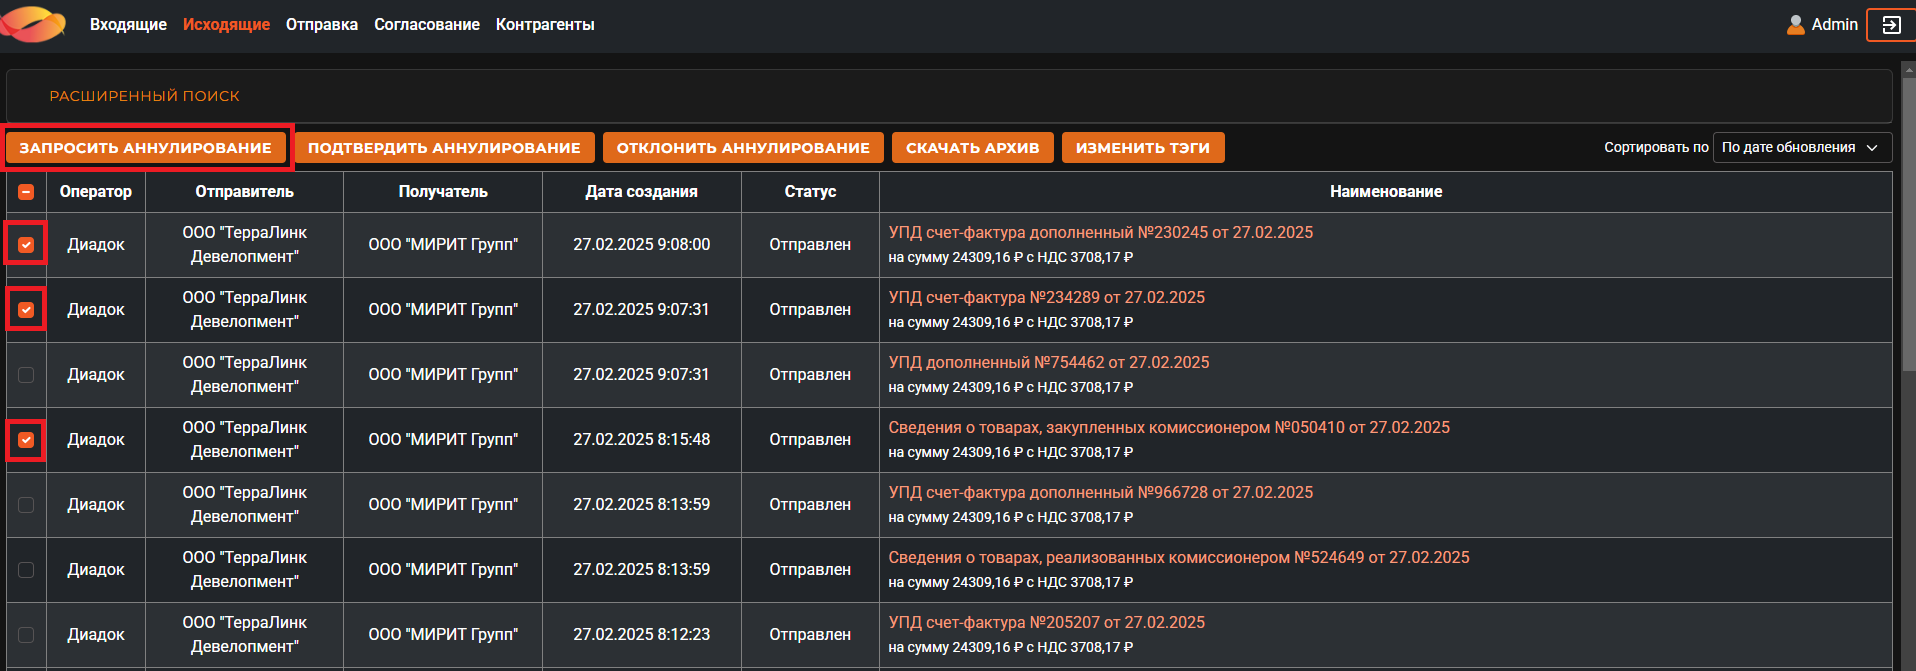Uncheck the checkbox for document №234289

point(26,310)
